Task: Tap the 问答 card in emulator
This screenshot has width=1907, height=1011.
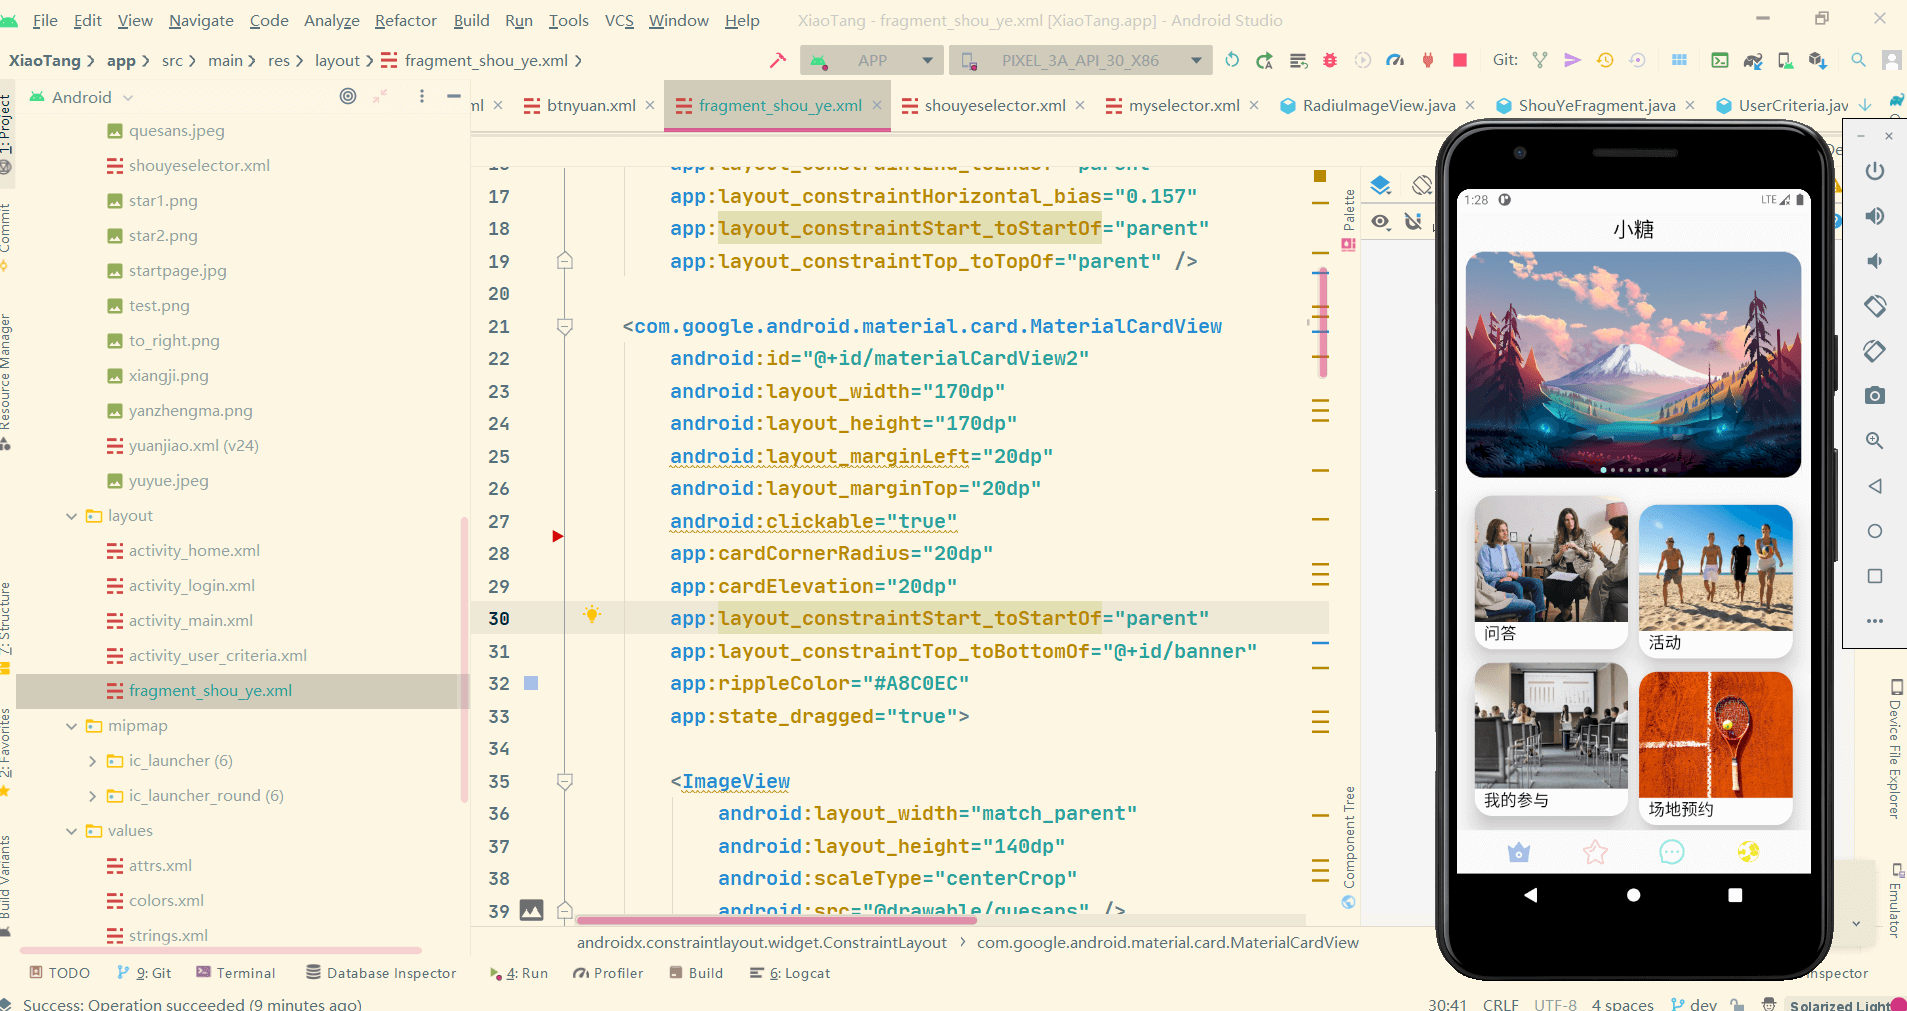Action: click(x=1551, y=573)
